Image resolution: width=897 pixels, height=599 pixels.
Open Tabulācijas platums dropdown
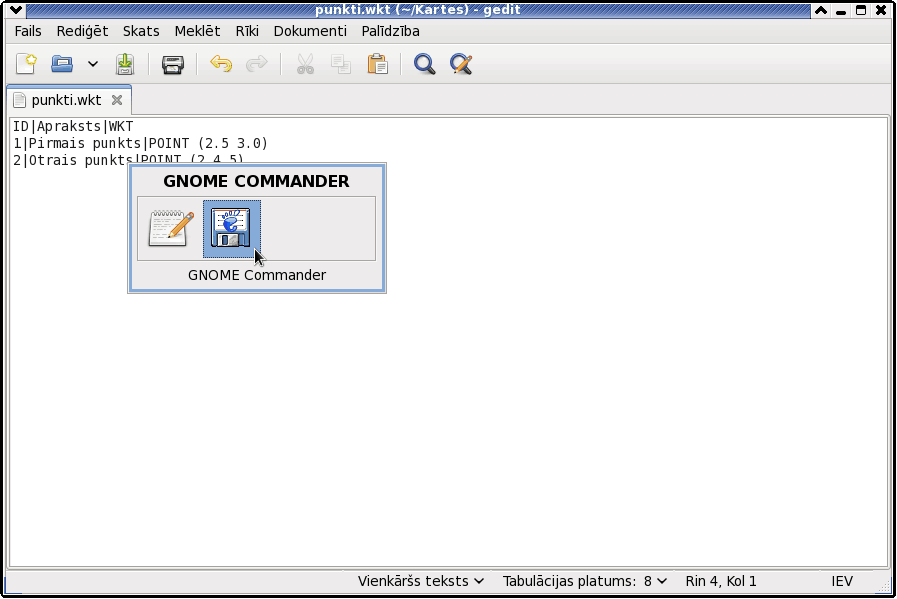pyautogui.click(x=585, y=581)
